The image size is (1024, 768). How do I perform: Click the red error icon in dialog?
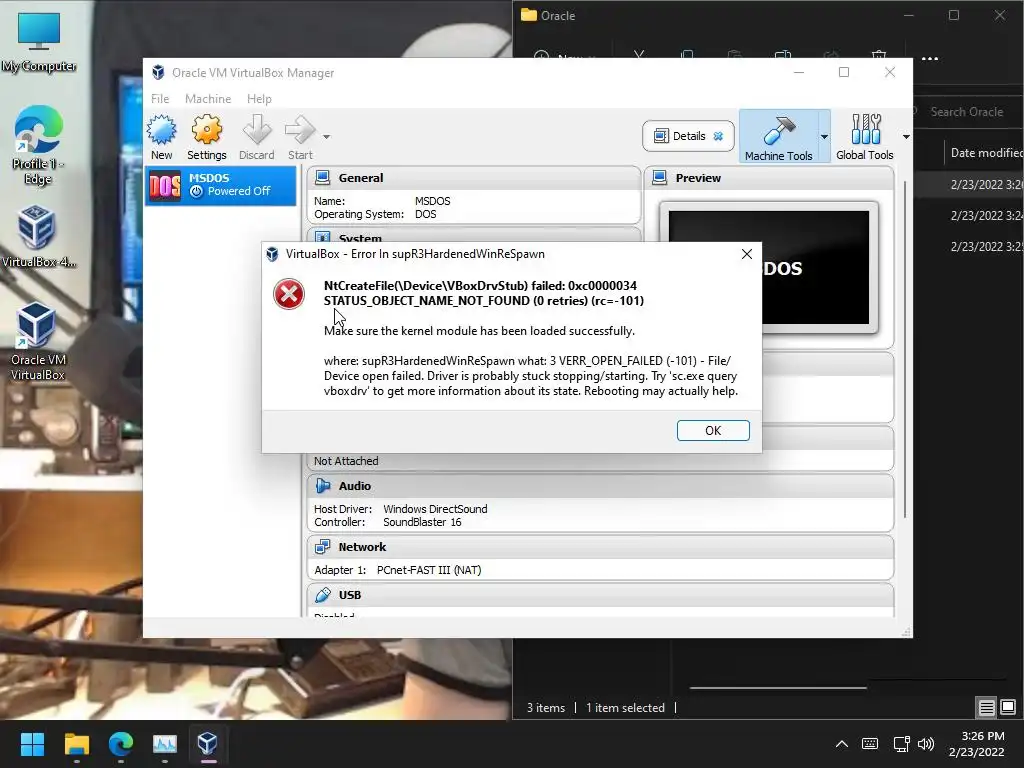tap(289, 294)
